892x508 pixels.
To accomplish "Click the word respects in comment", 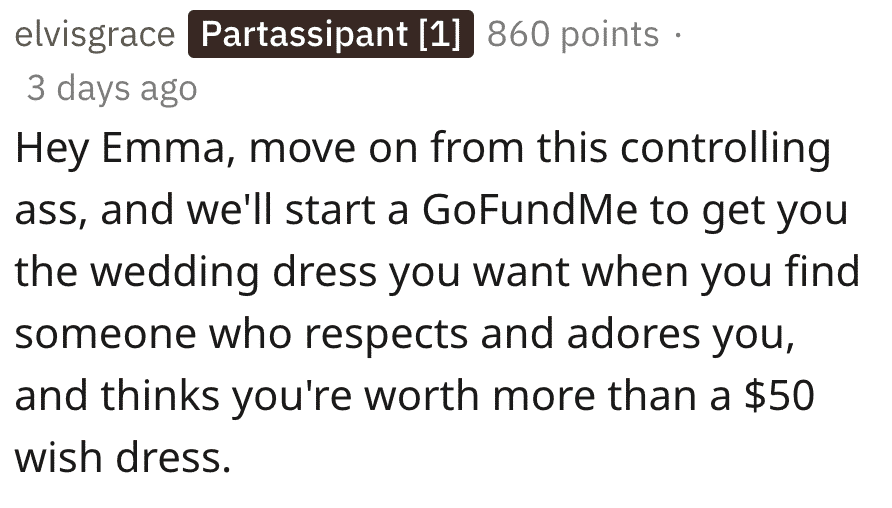I will tap(386, 334).
